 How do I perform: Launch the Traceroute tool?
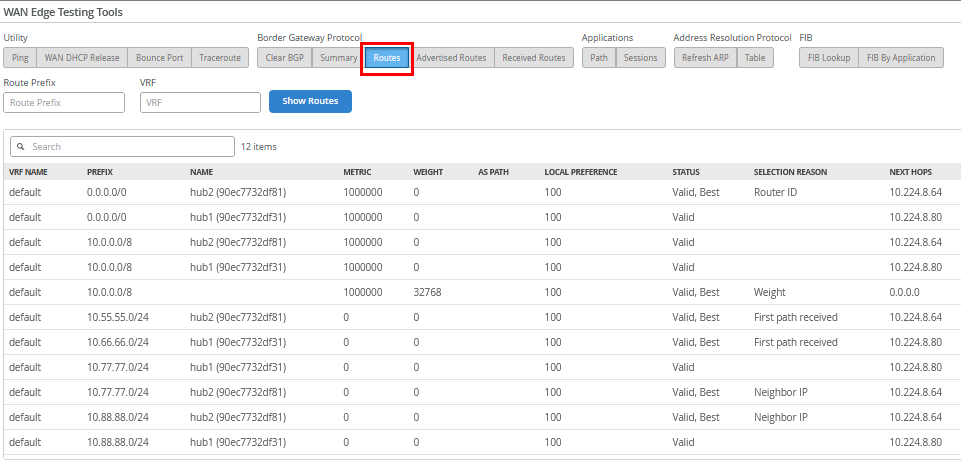tap(219, 58)
